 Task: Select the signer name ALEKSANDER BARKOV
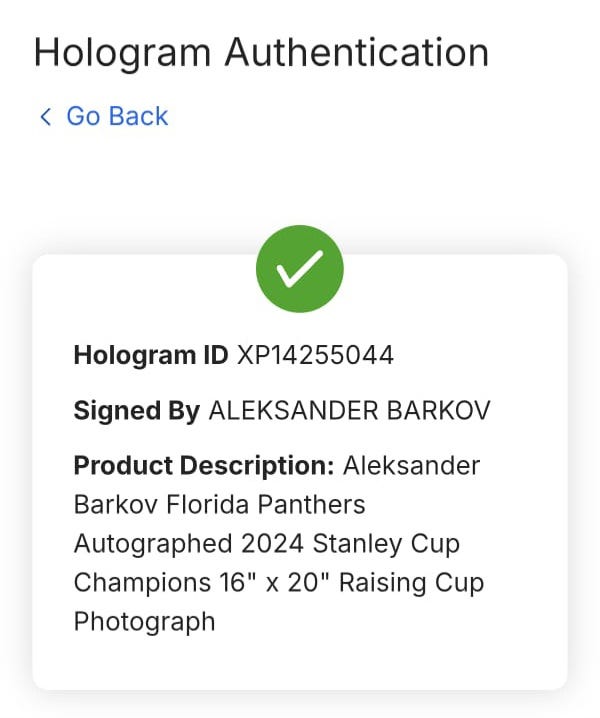click(x=349, y=411)
